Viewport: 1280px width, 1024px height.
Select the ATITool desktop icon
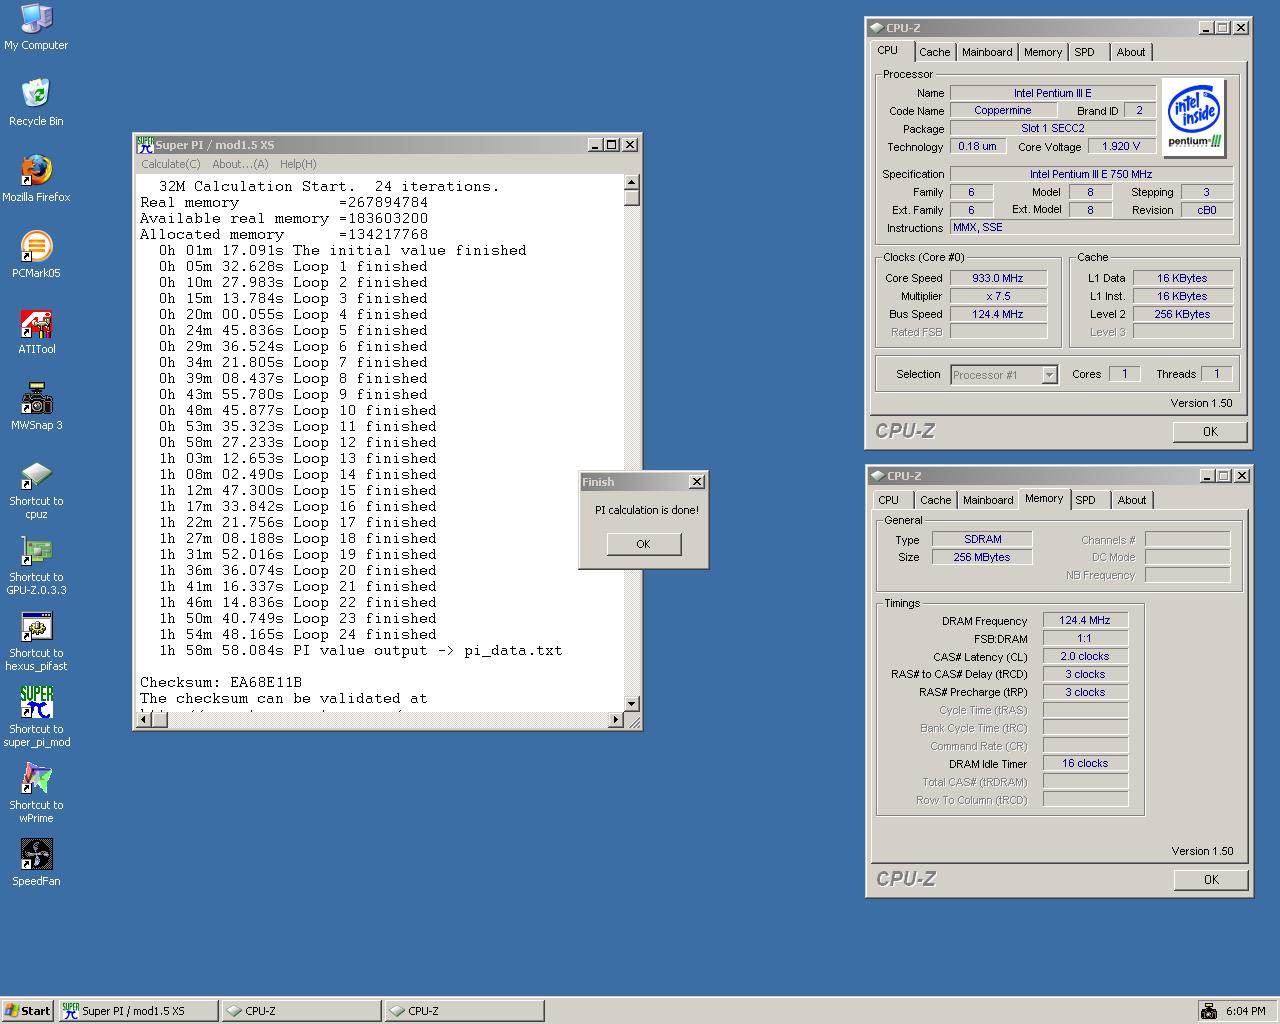pyautogui.click(x=36, y=330)
